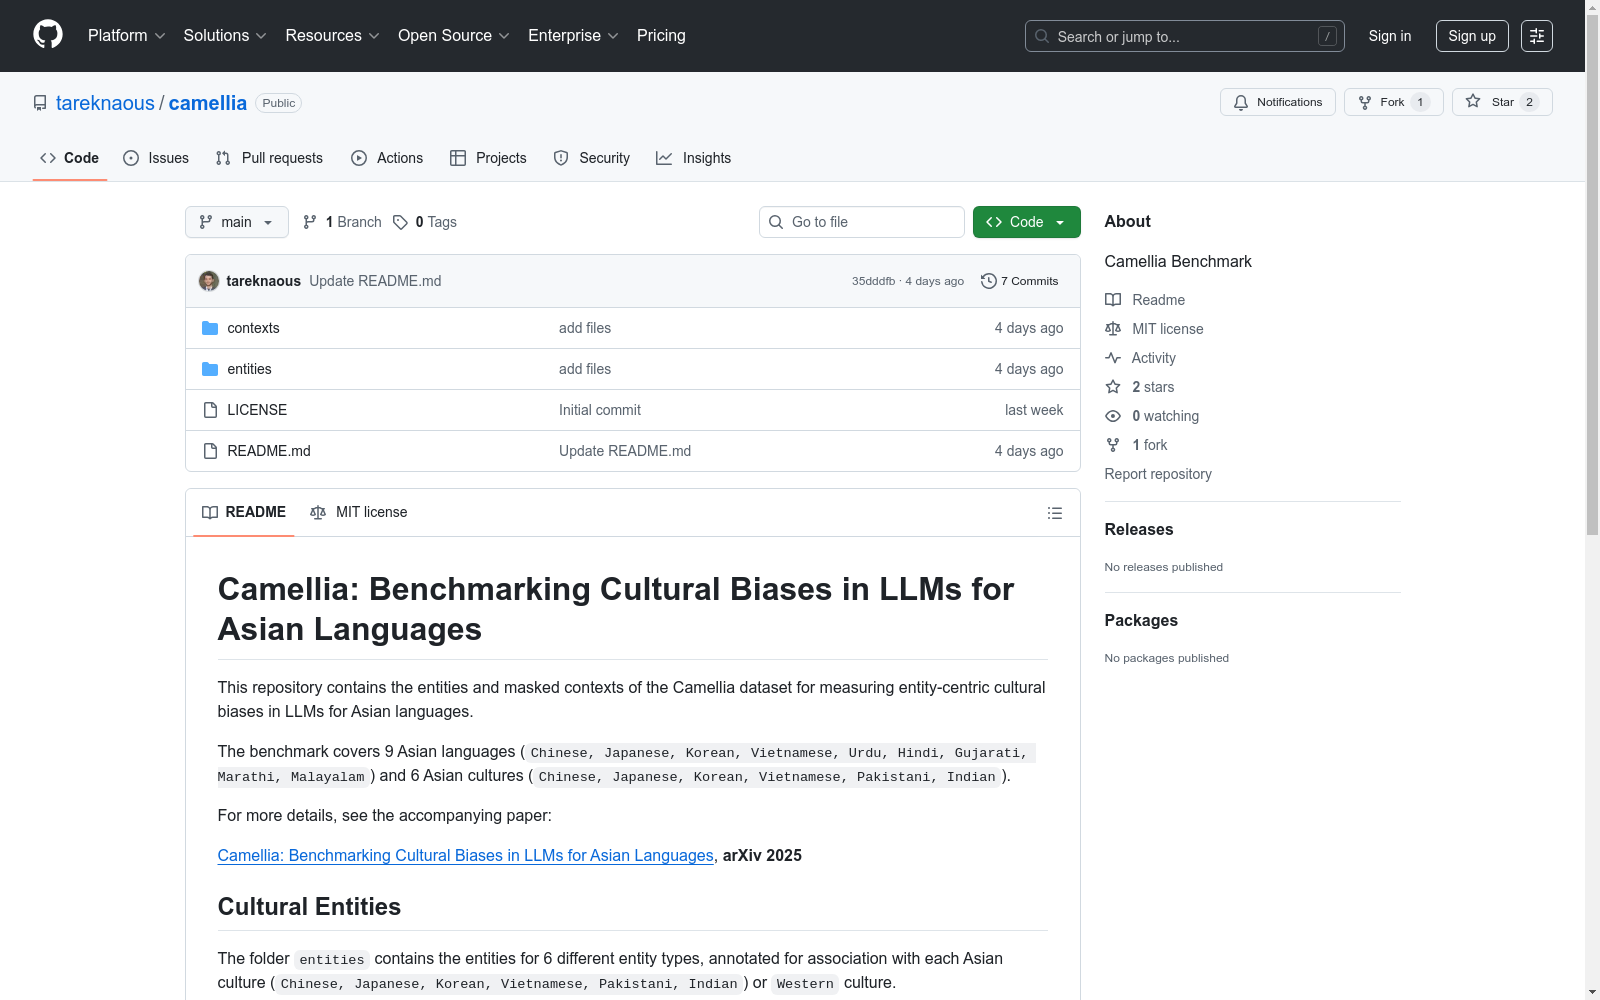Click the LICENSE file icon

click(x=210, y=410)
